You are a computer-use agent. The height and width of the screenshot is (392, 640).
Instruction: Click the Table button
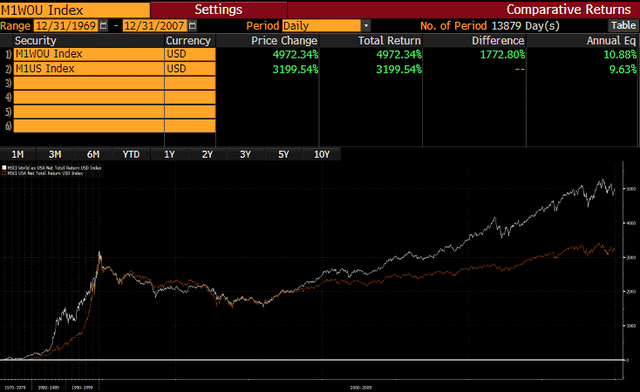623,25
